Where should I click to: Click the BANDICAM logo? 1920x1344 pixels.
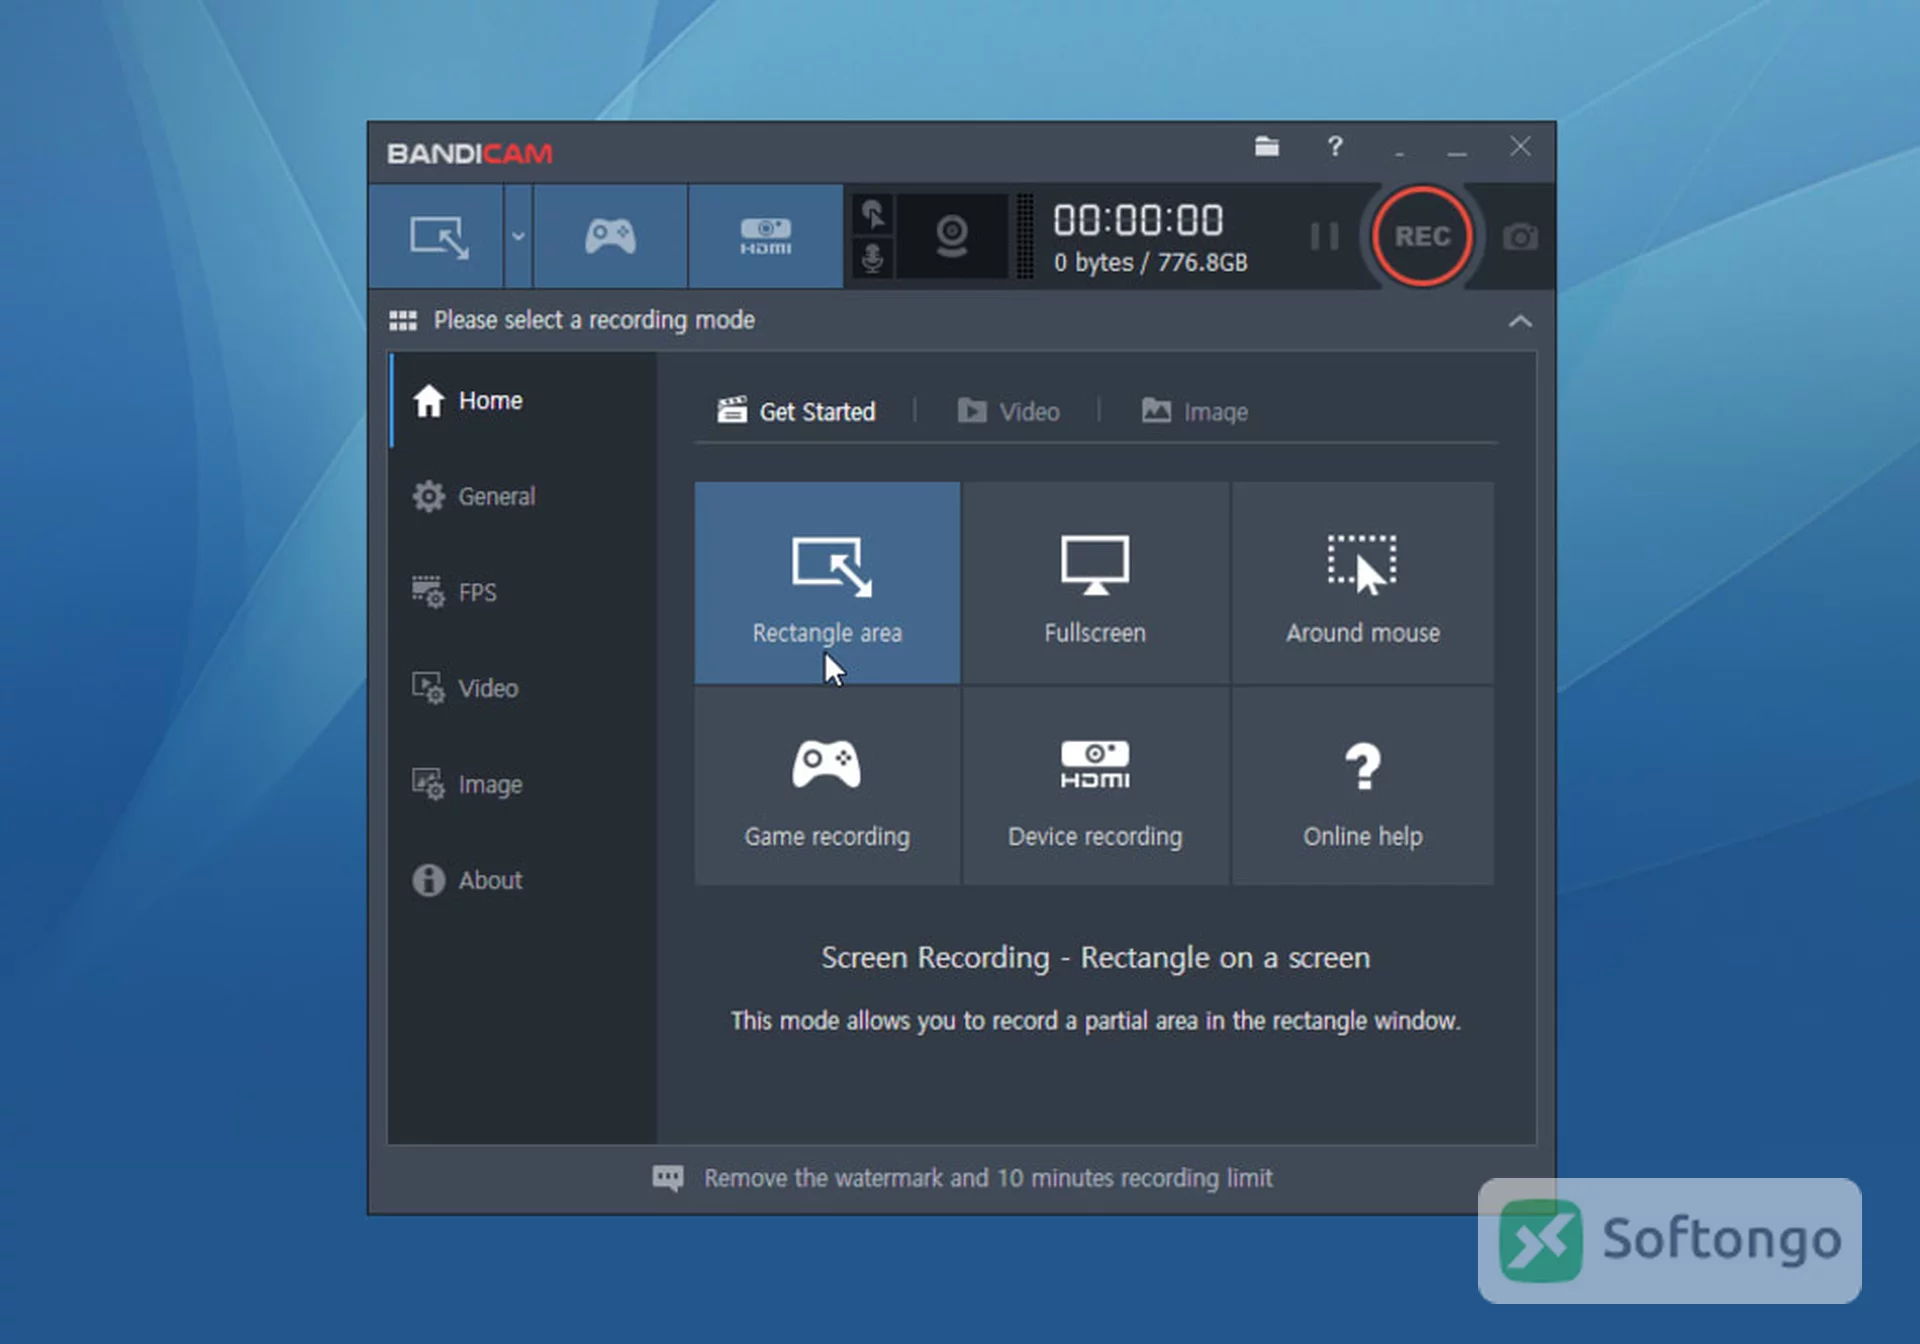pyautogui.click(x=470, y=154)
